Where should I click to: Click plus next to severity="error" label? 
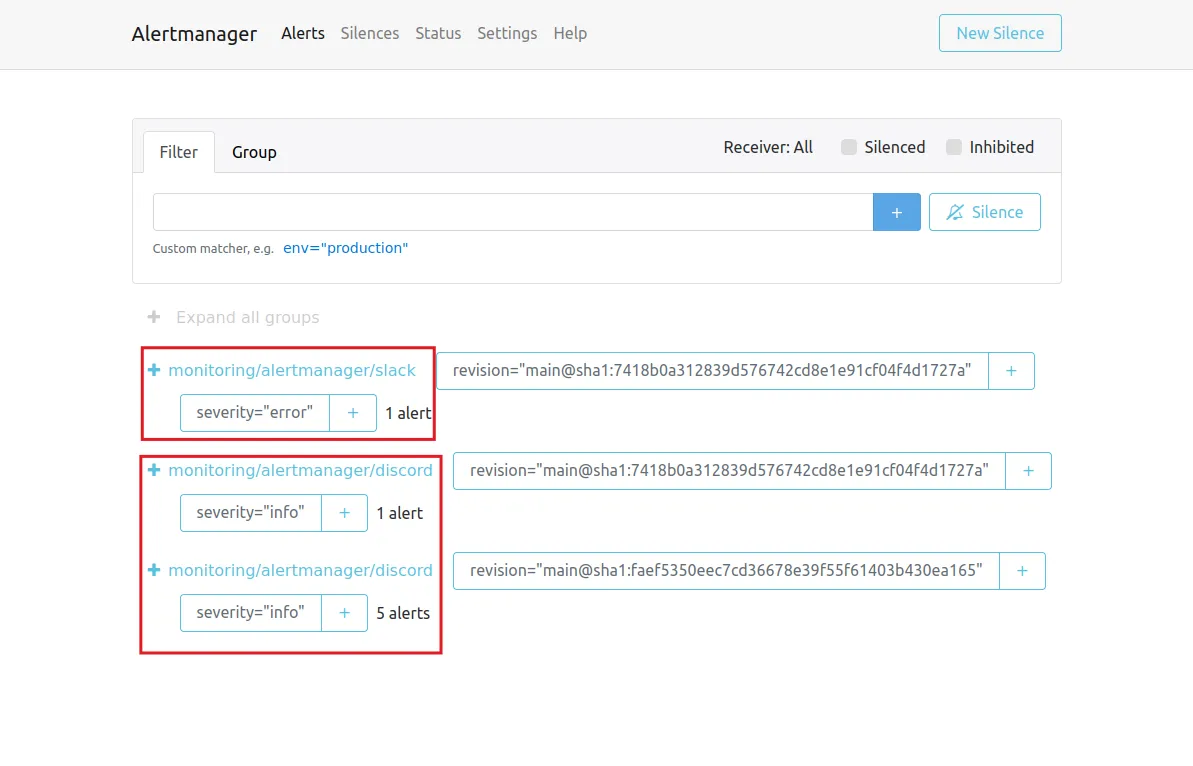click(x=352, y=412)
